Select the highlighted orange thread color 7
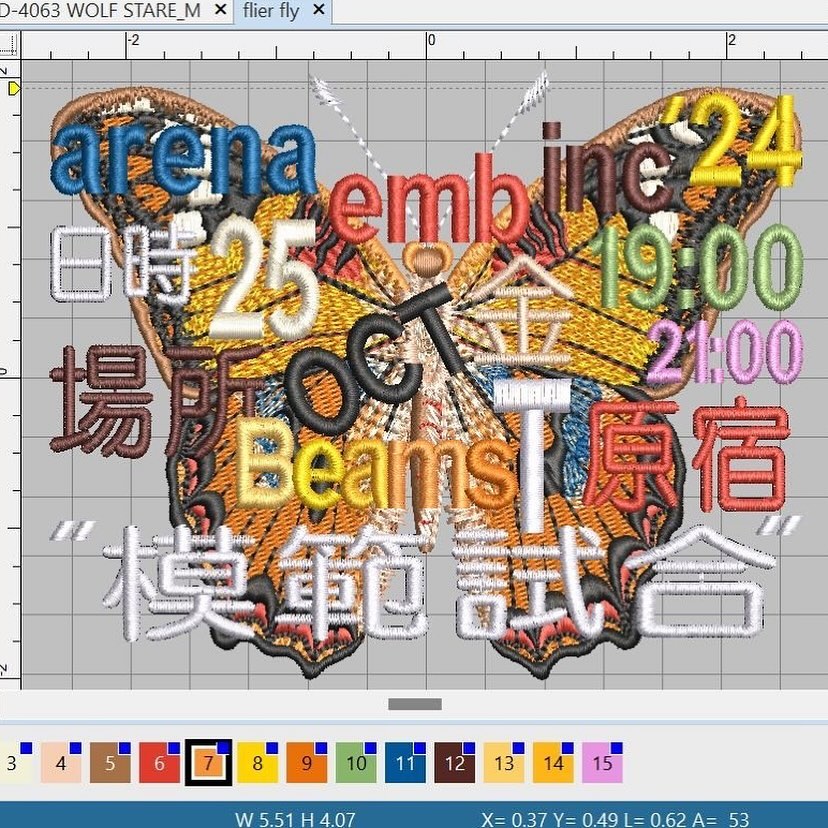 pyautogui.click(x=209, y=764)
